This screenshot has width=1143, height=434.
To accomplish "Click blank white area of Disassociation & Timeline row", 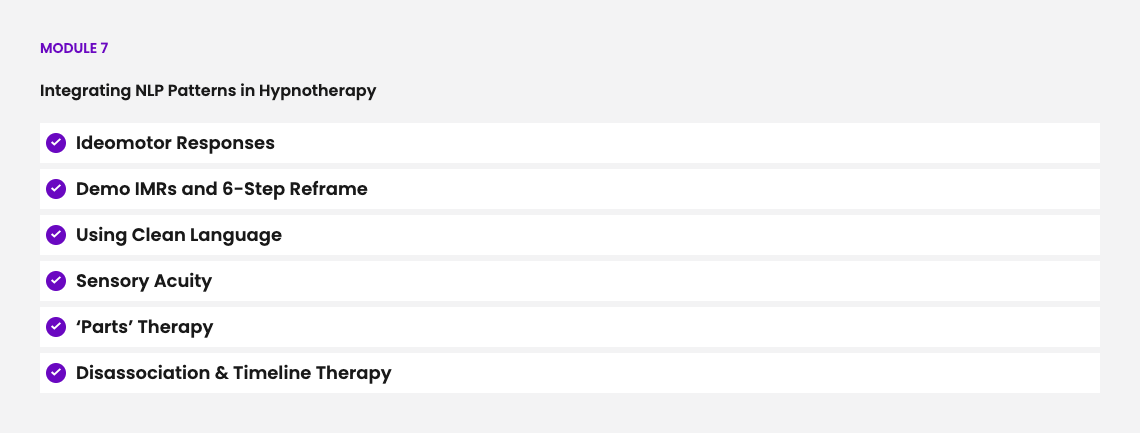I will pyautogui.click(x=744, y=373).
